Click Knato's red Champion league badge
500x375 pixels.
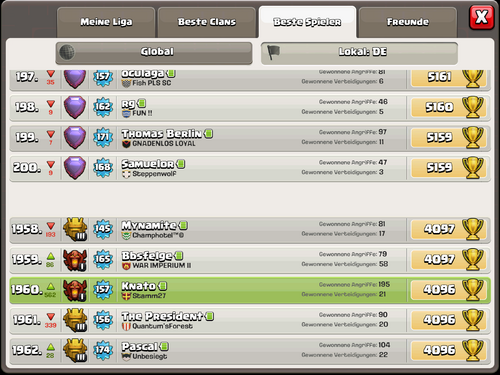pyautogui.click(x=75, y=290)
